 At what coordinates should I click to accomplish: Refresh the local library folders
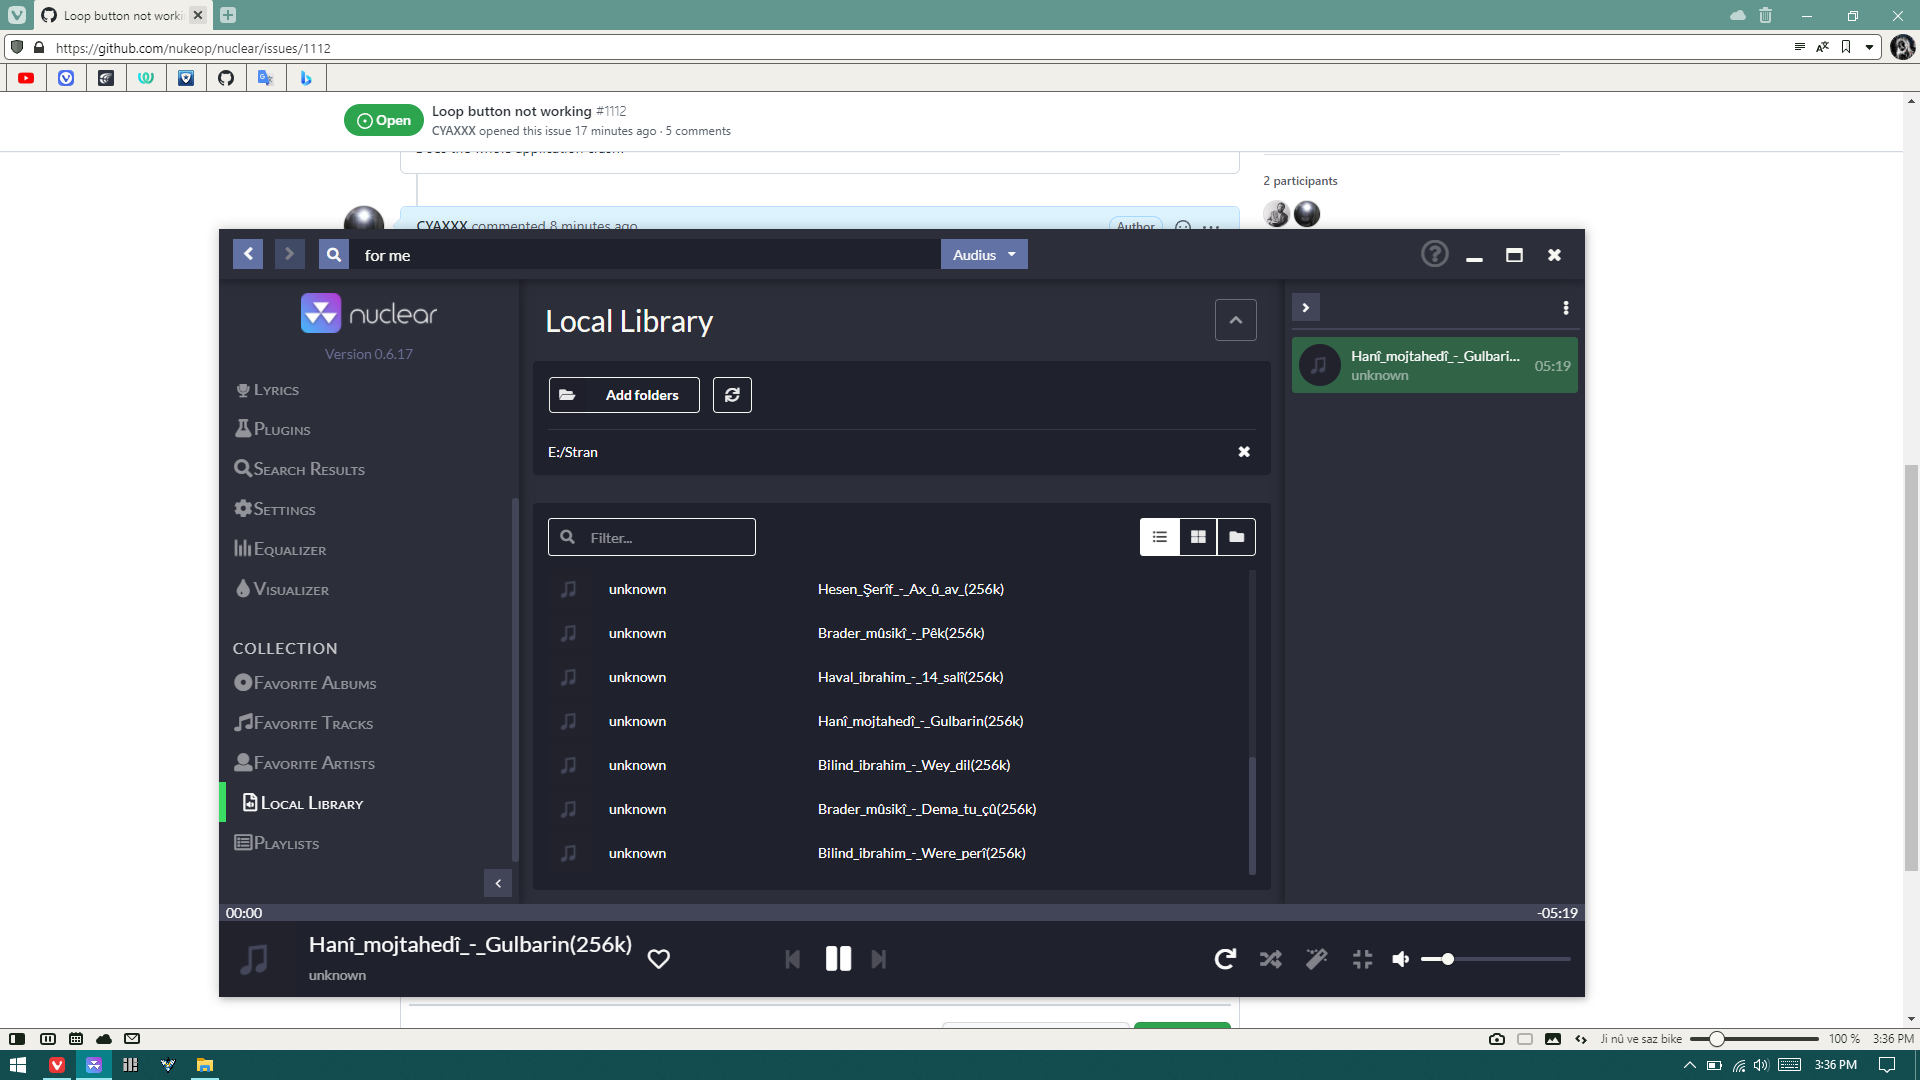pos(732,394)
